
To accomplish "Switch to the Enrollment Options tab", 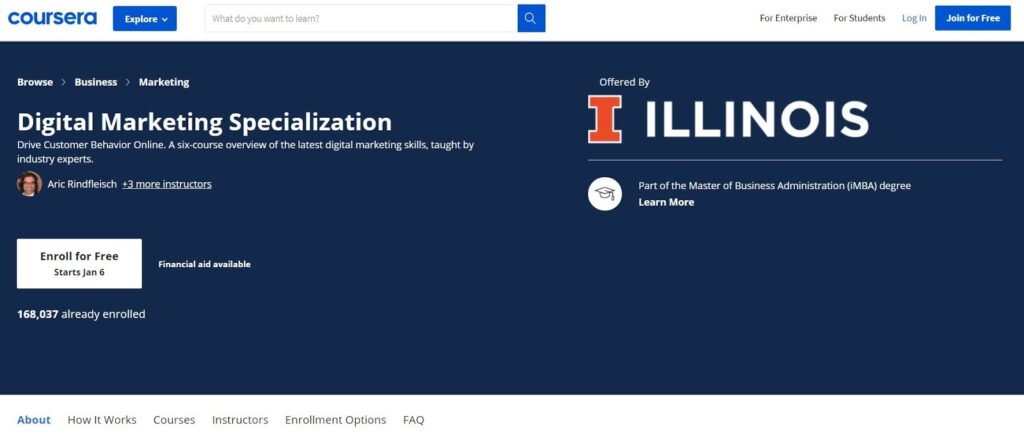I will pyautogui.click(x=336, y=420).
